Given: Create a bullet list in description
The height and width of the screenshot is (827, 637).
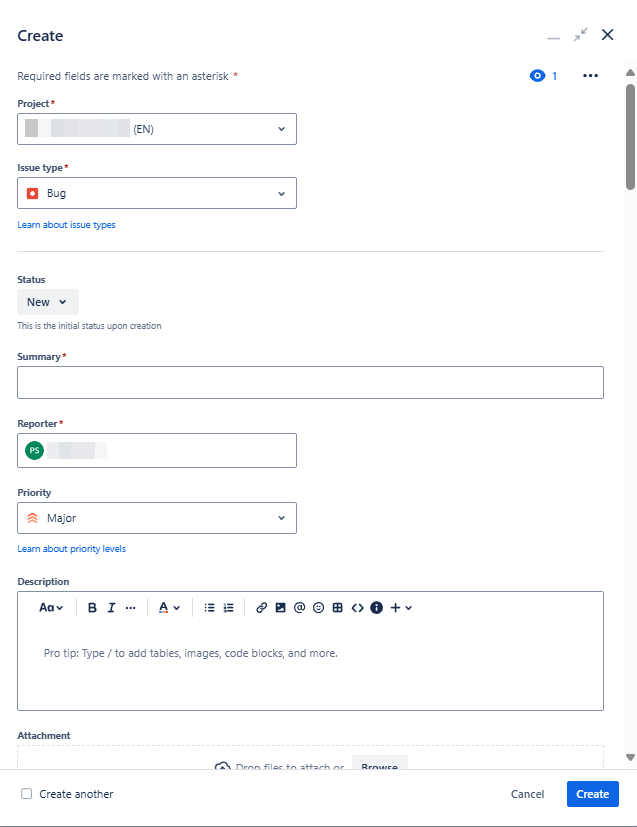Looking at the screenshot, I should (209, 608).
